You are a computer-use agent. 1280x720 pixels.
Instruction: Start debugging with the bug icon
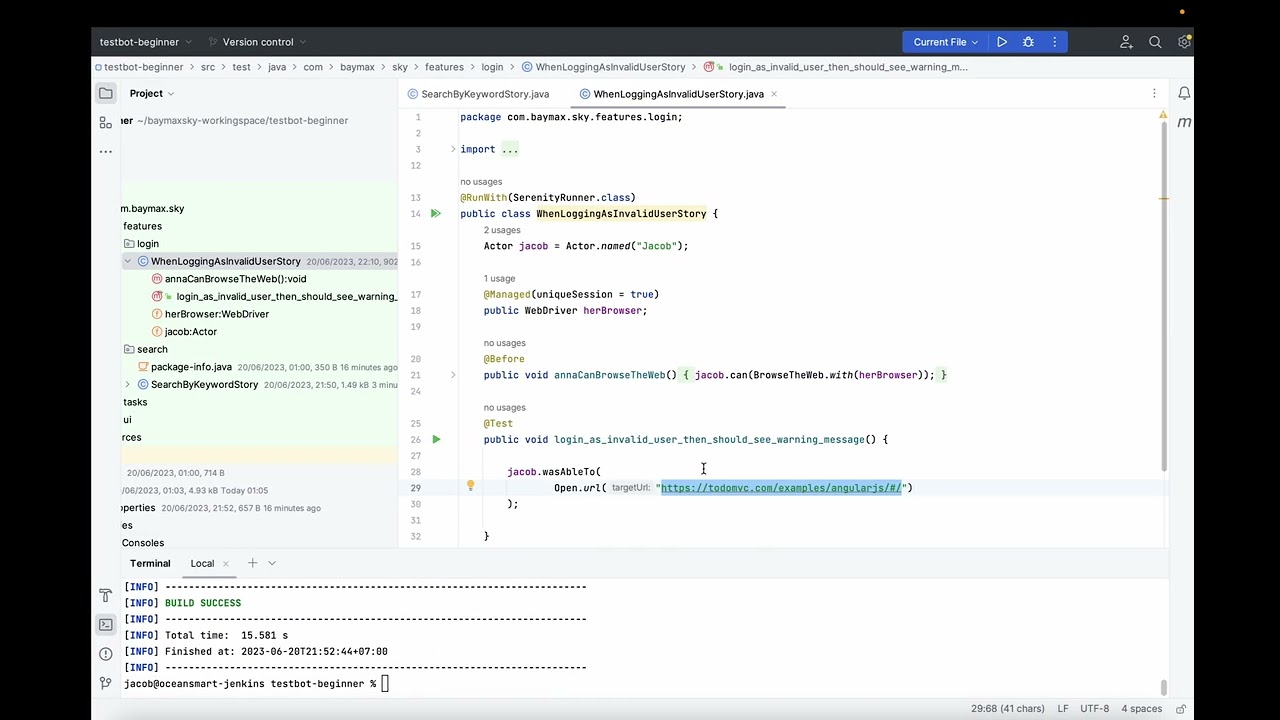(1028, 42)
